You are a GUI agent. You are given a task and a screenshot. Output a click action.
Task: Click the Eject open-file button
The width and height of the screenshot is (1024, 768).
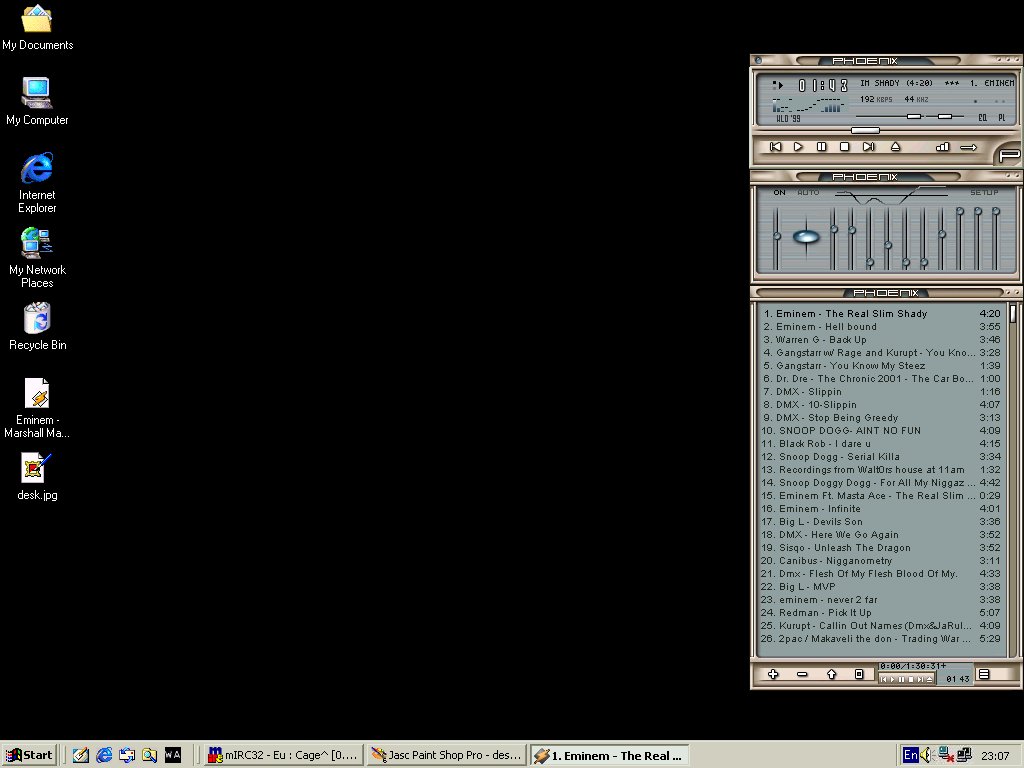coord(895,147)
